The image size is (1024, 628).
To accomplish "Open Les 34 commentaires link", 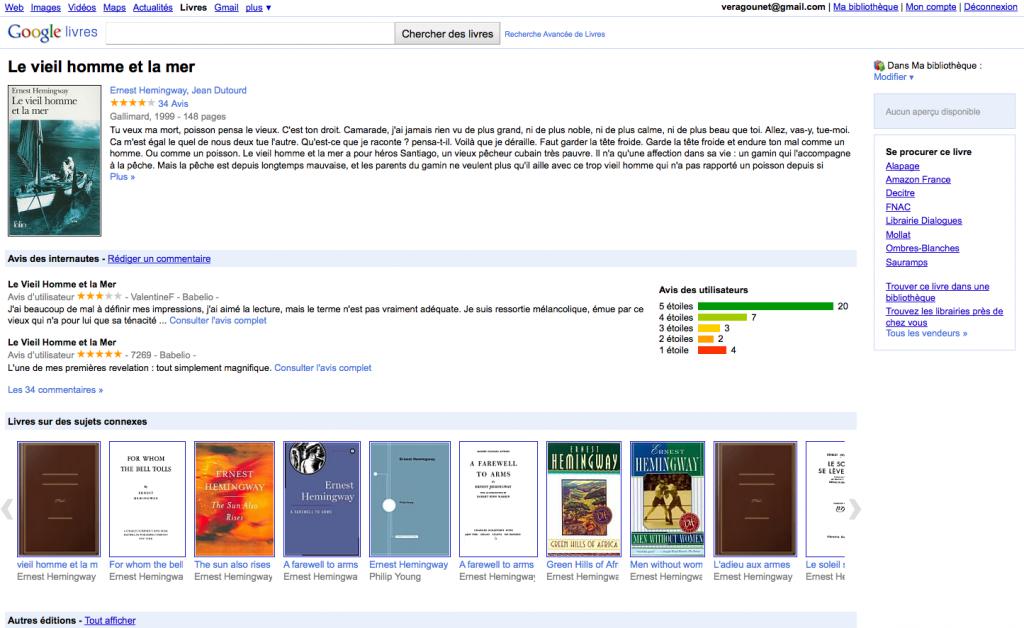I will point(56,390).
